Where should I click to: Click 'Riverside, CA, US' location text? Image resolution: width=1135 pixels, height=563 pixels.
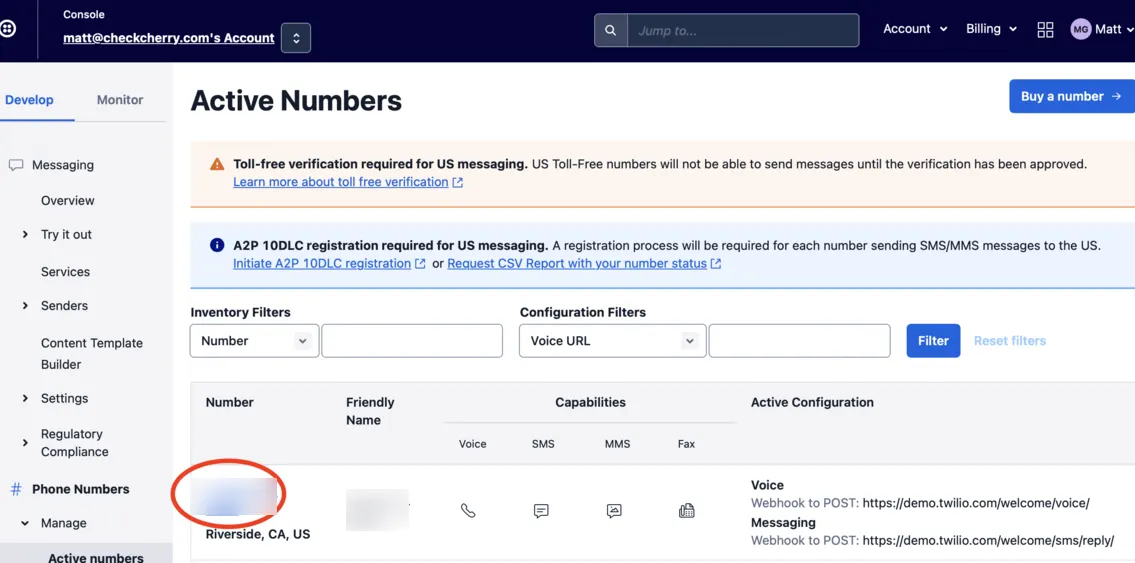tap(258, 535)
